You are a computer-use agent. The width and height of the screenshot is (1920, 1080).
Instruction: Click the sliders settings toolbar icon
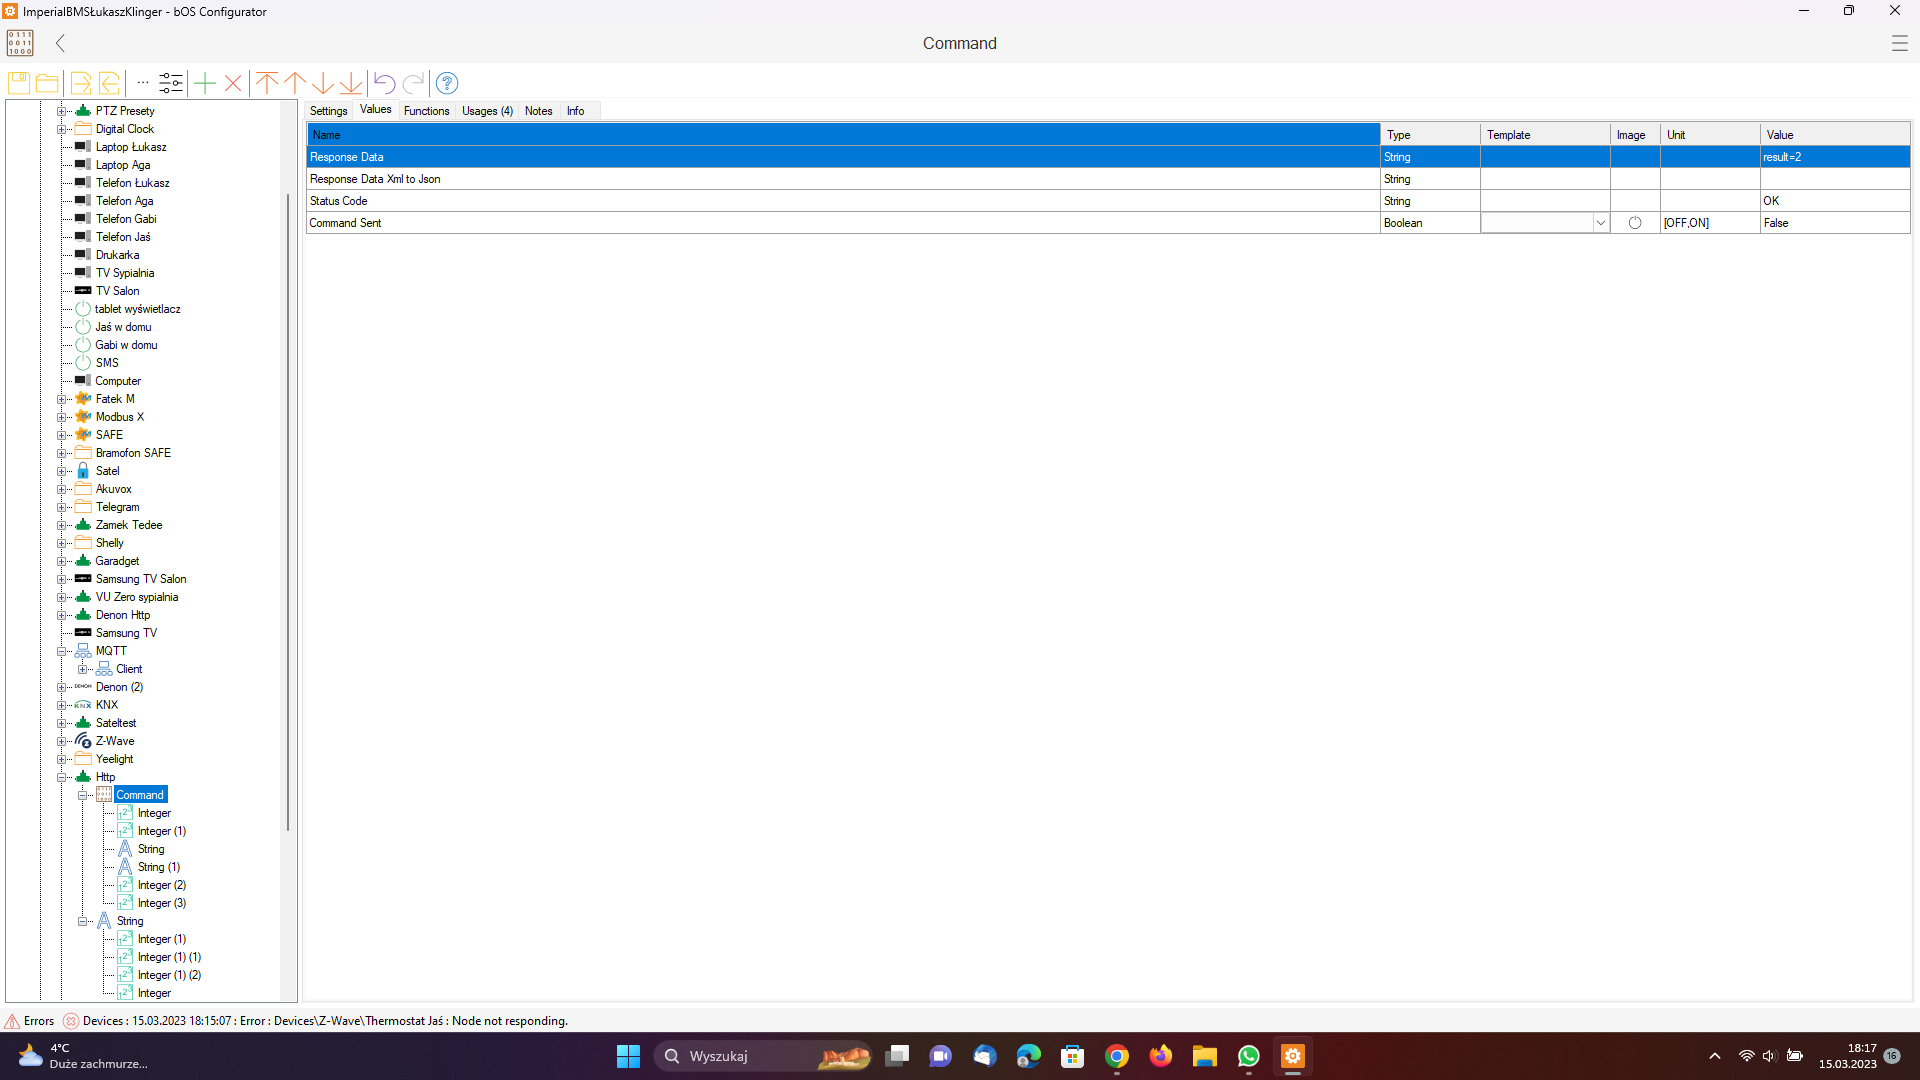tap(171, 83)
